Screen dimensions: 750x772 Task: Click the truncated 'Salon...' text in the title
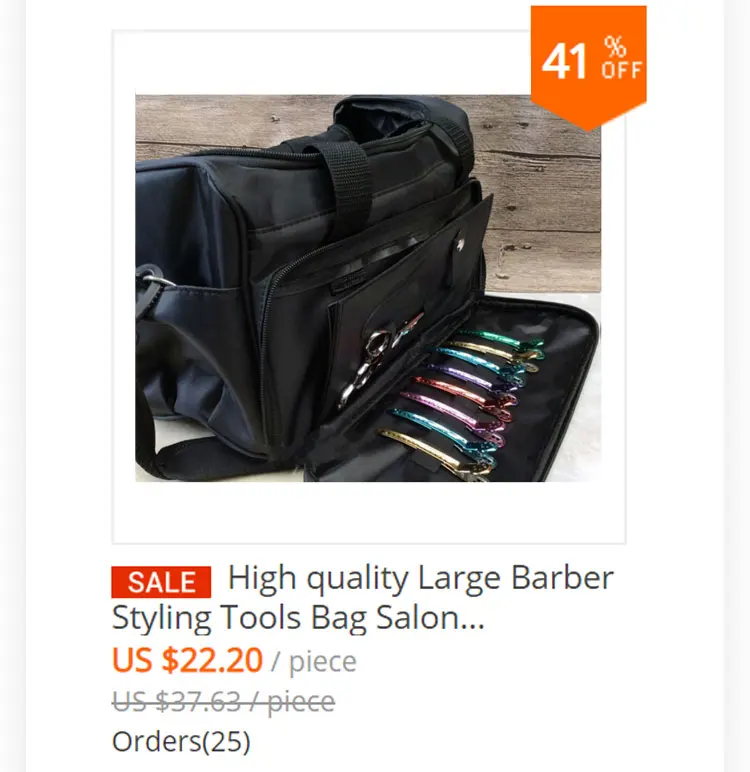point(431,617)
